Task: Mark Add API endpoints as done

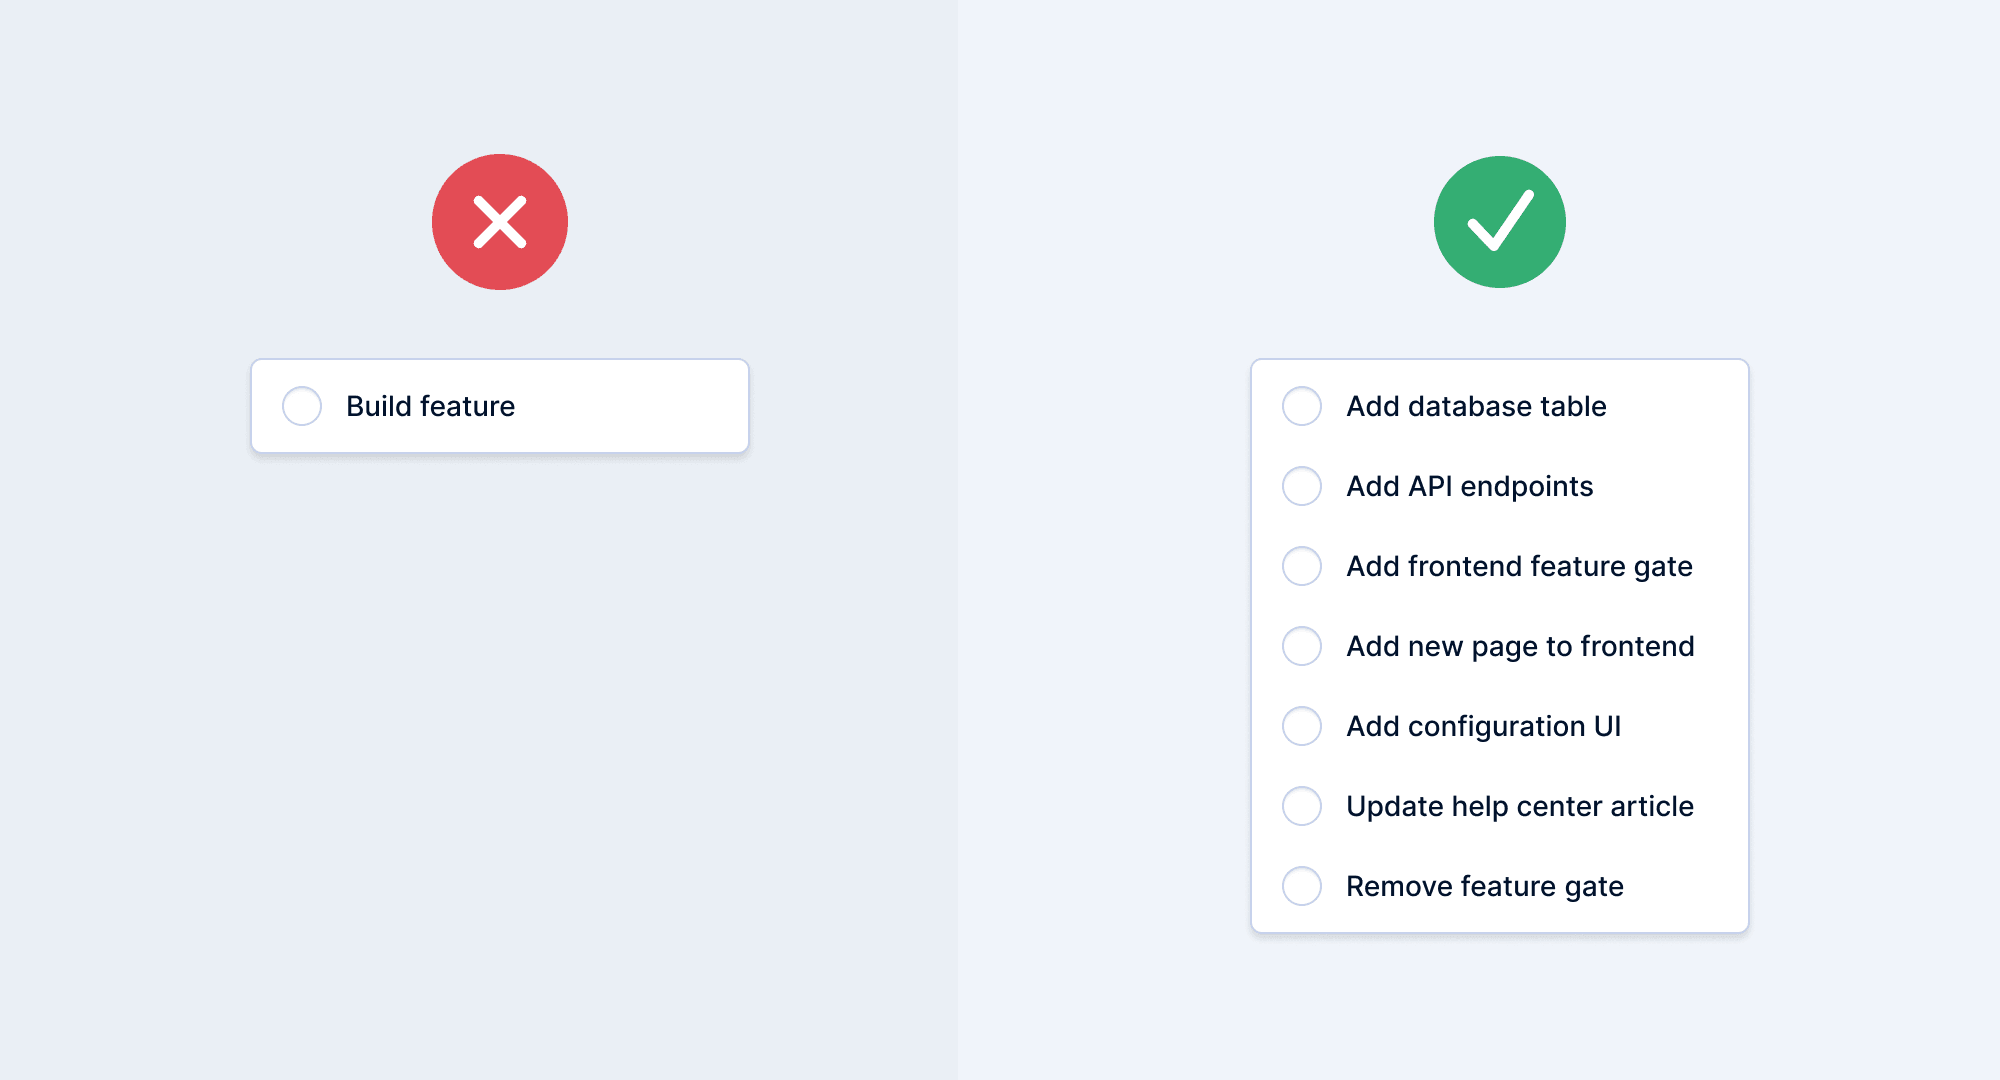Action: pos(1302,486)
